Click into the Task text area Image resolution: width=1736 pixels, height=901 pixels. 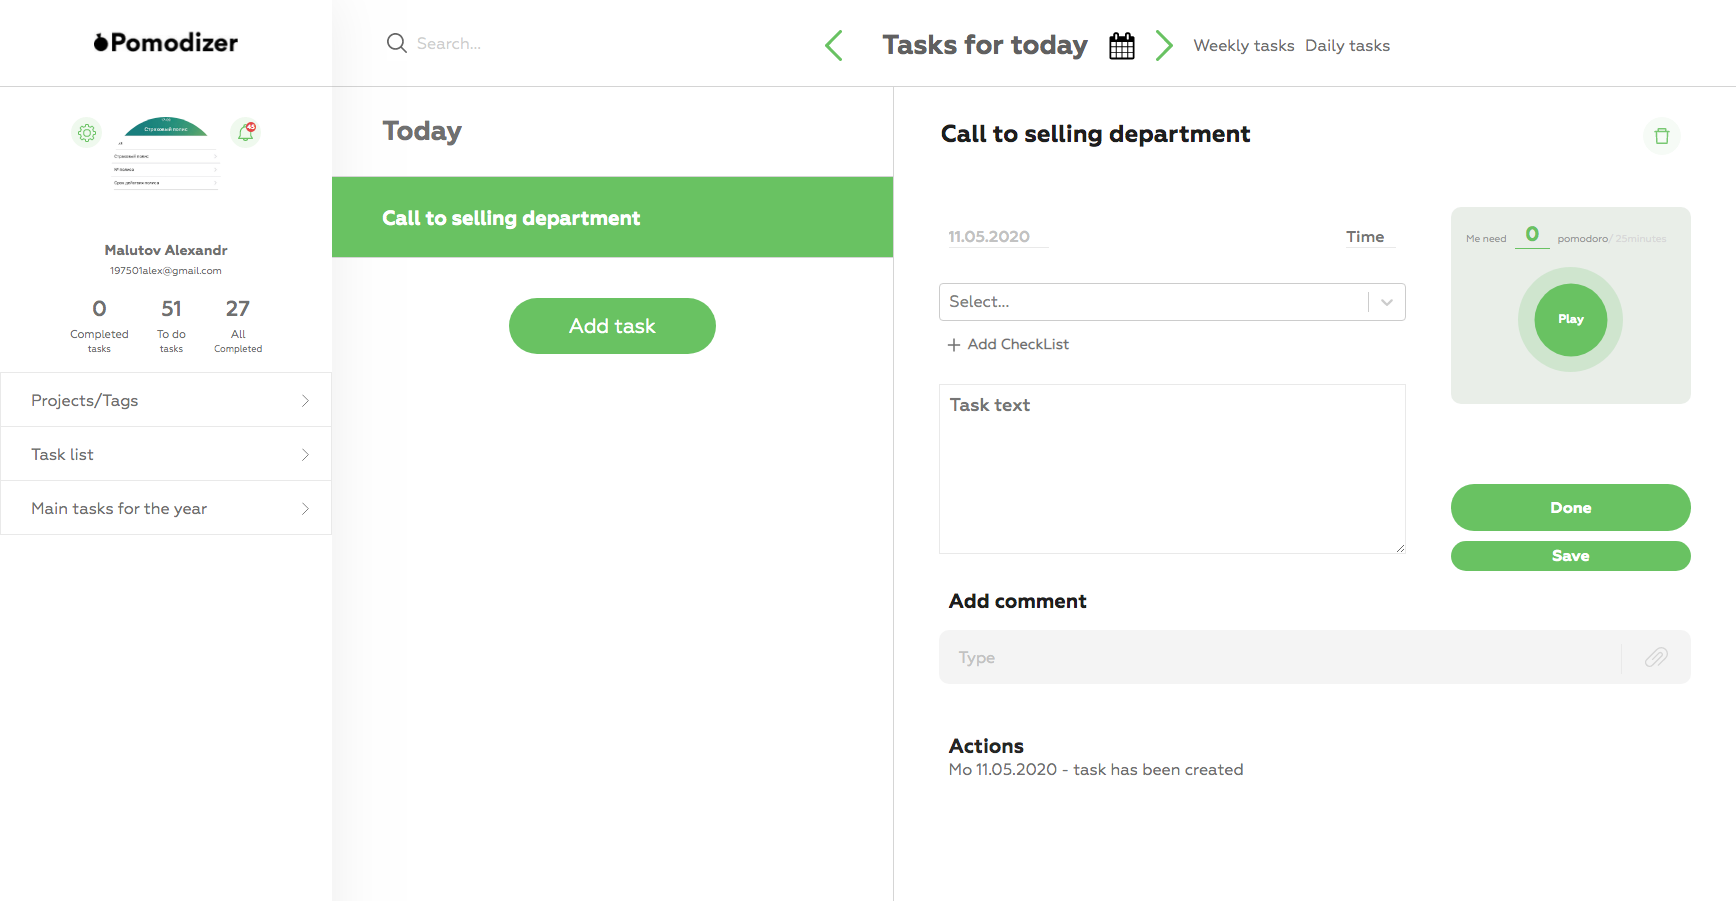tap(1171, 469)
